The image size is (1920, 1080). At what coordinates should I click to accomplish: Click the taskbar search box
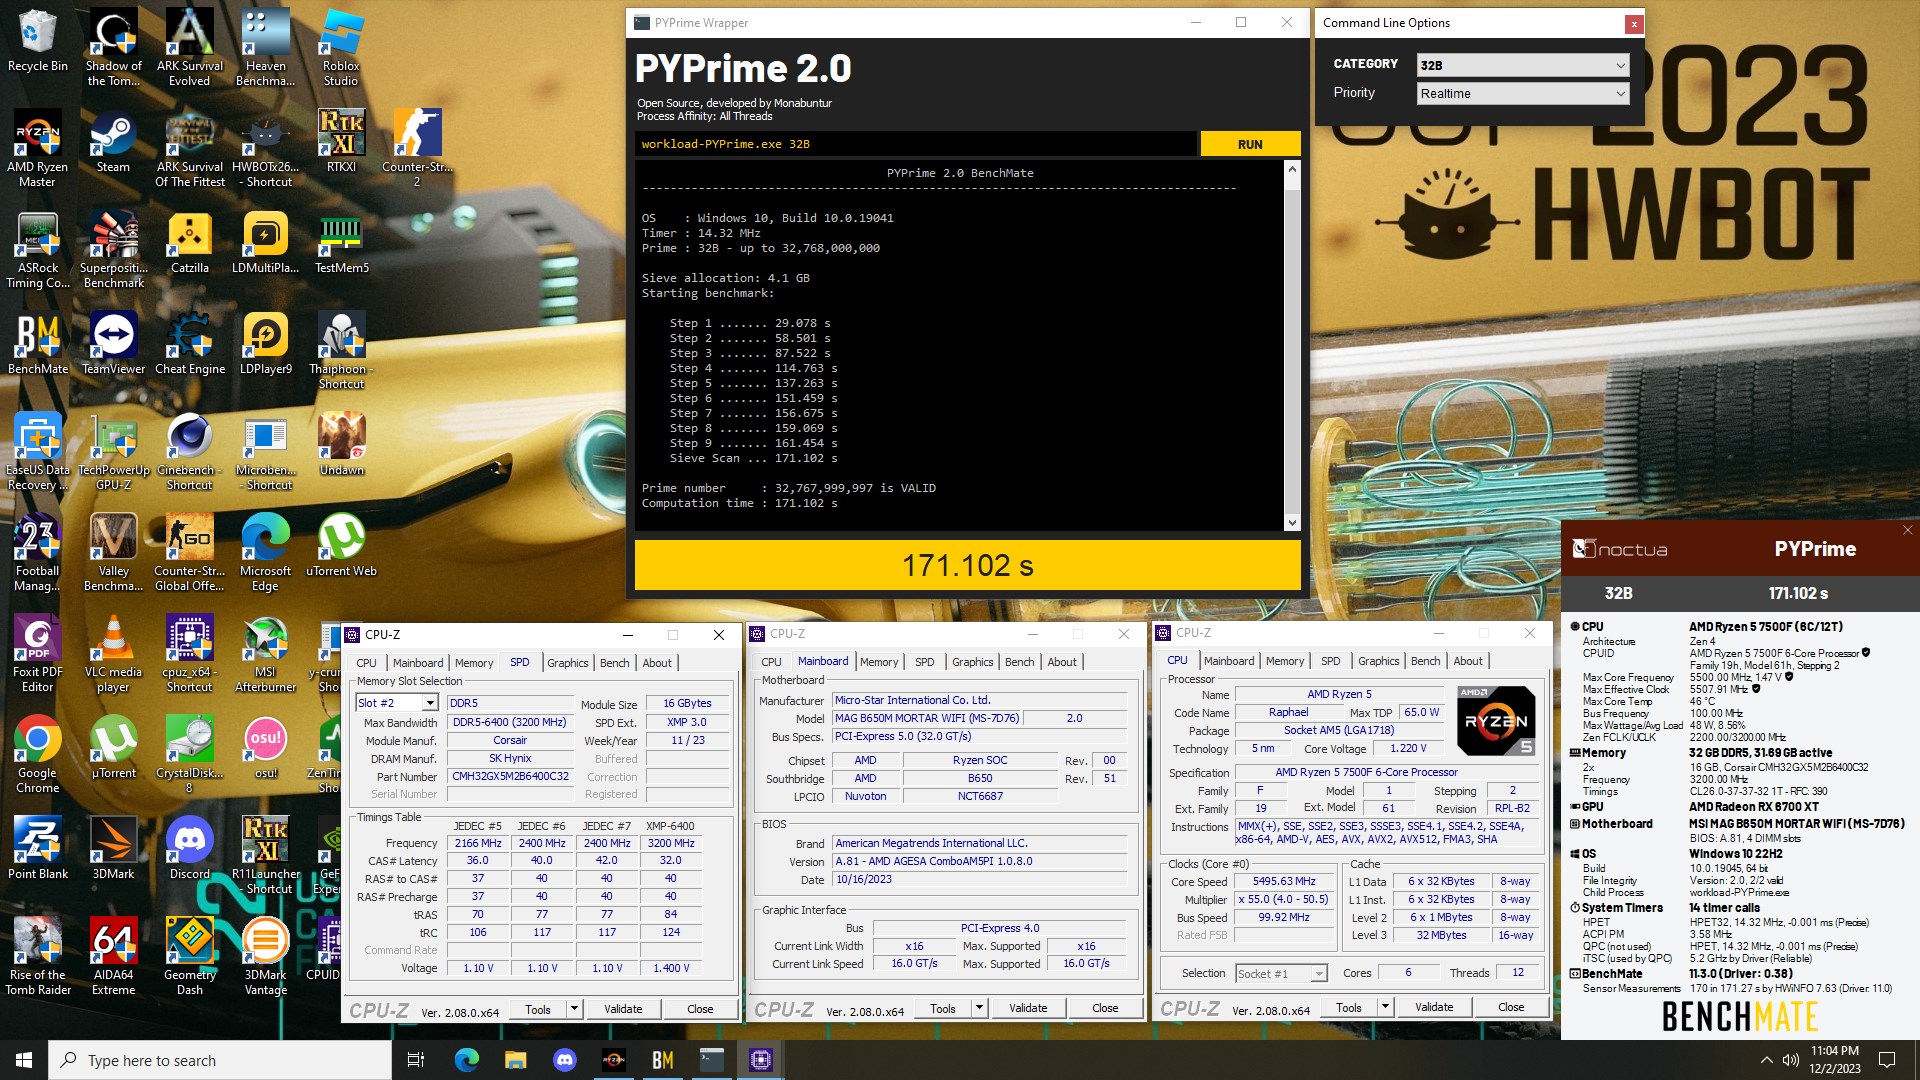(x=220, y=1060)
